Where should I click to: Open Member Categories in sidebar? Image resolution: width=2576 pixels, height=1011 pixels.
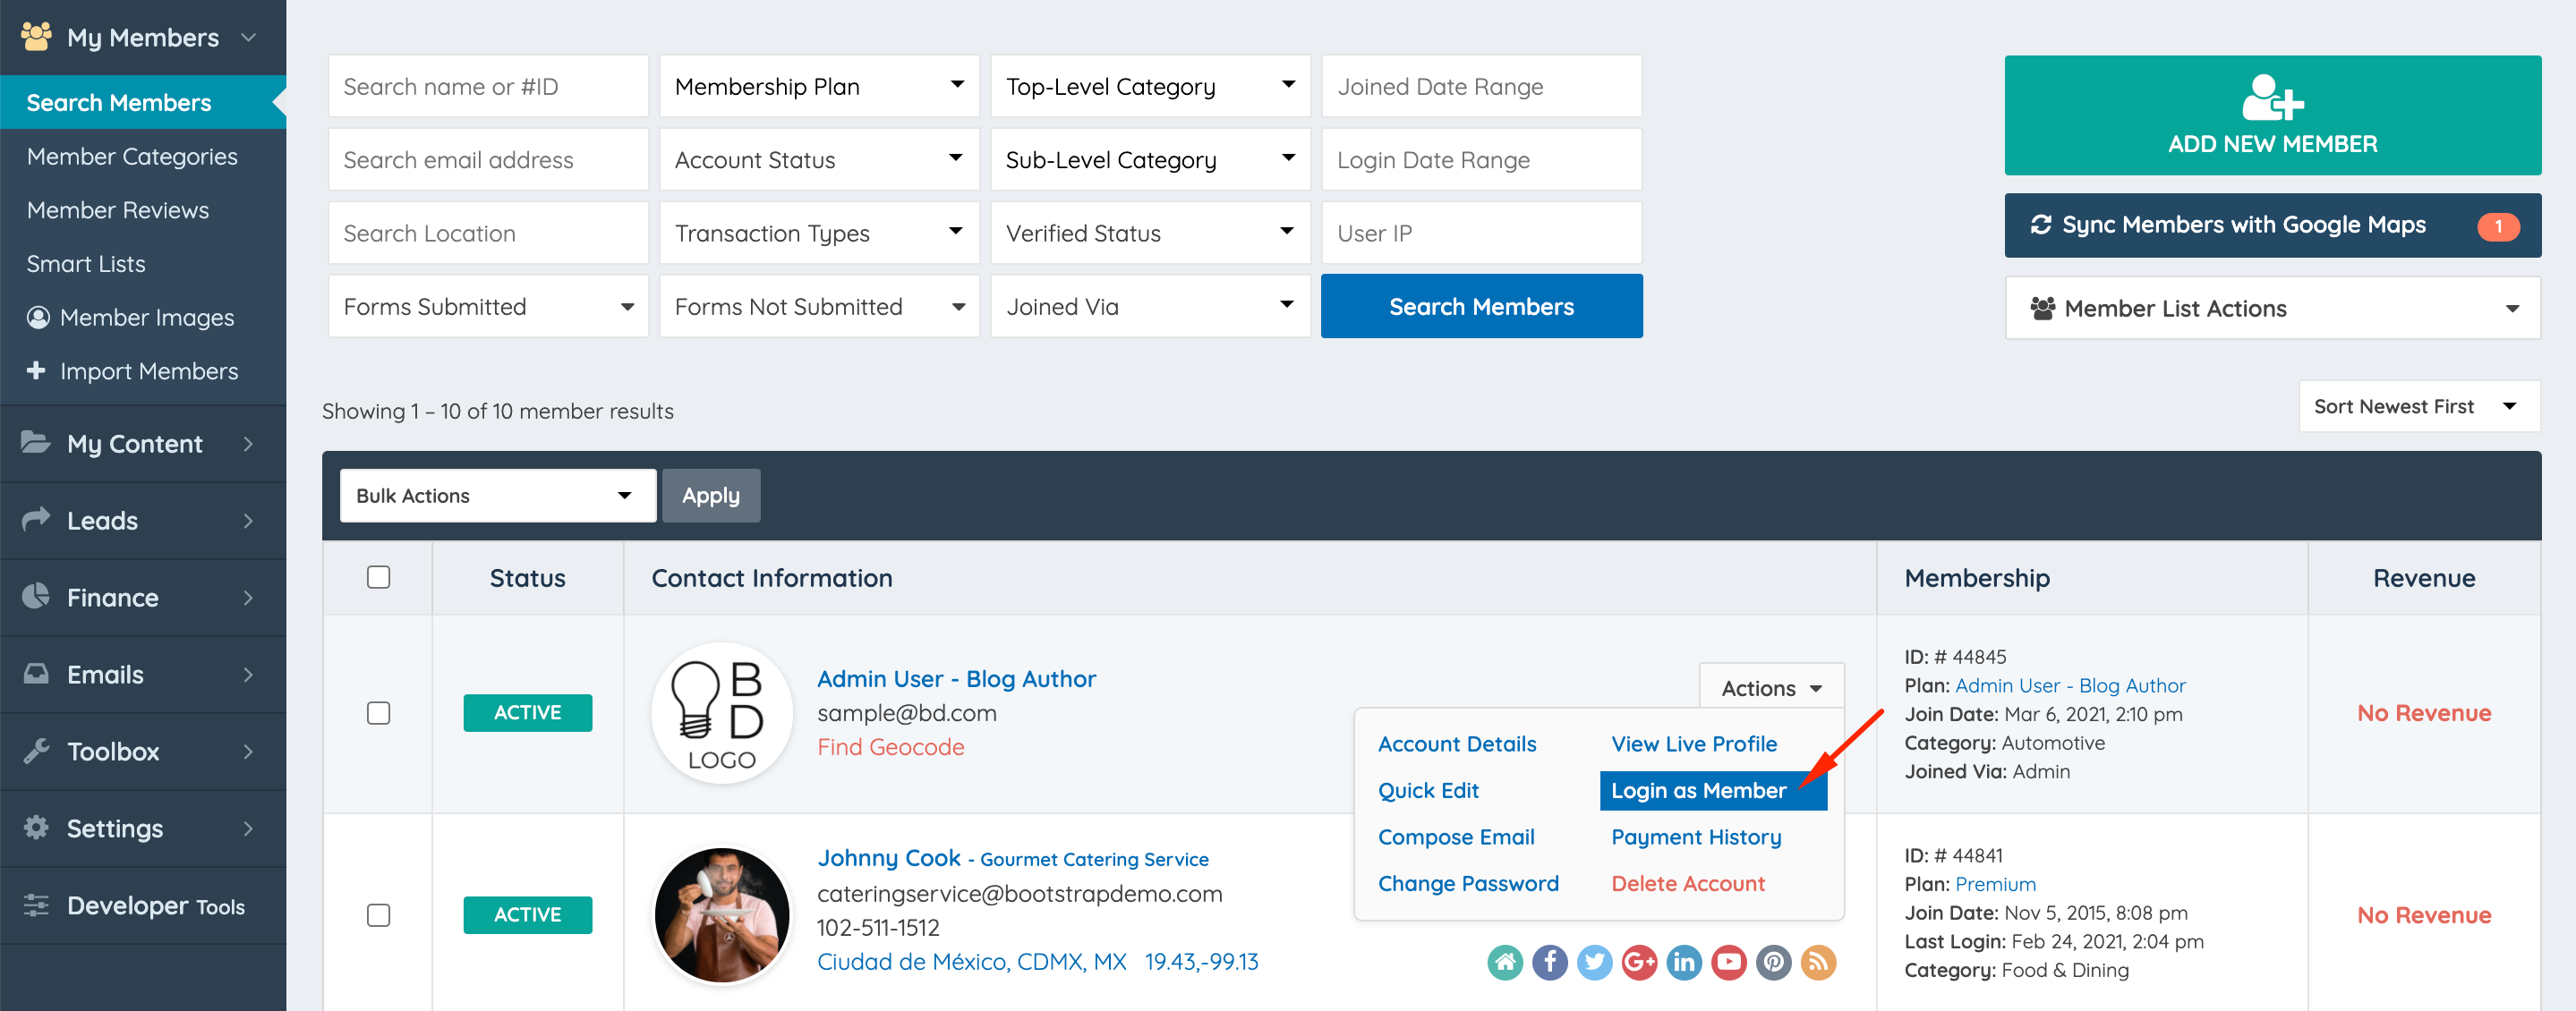(132, 156)
